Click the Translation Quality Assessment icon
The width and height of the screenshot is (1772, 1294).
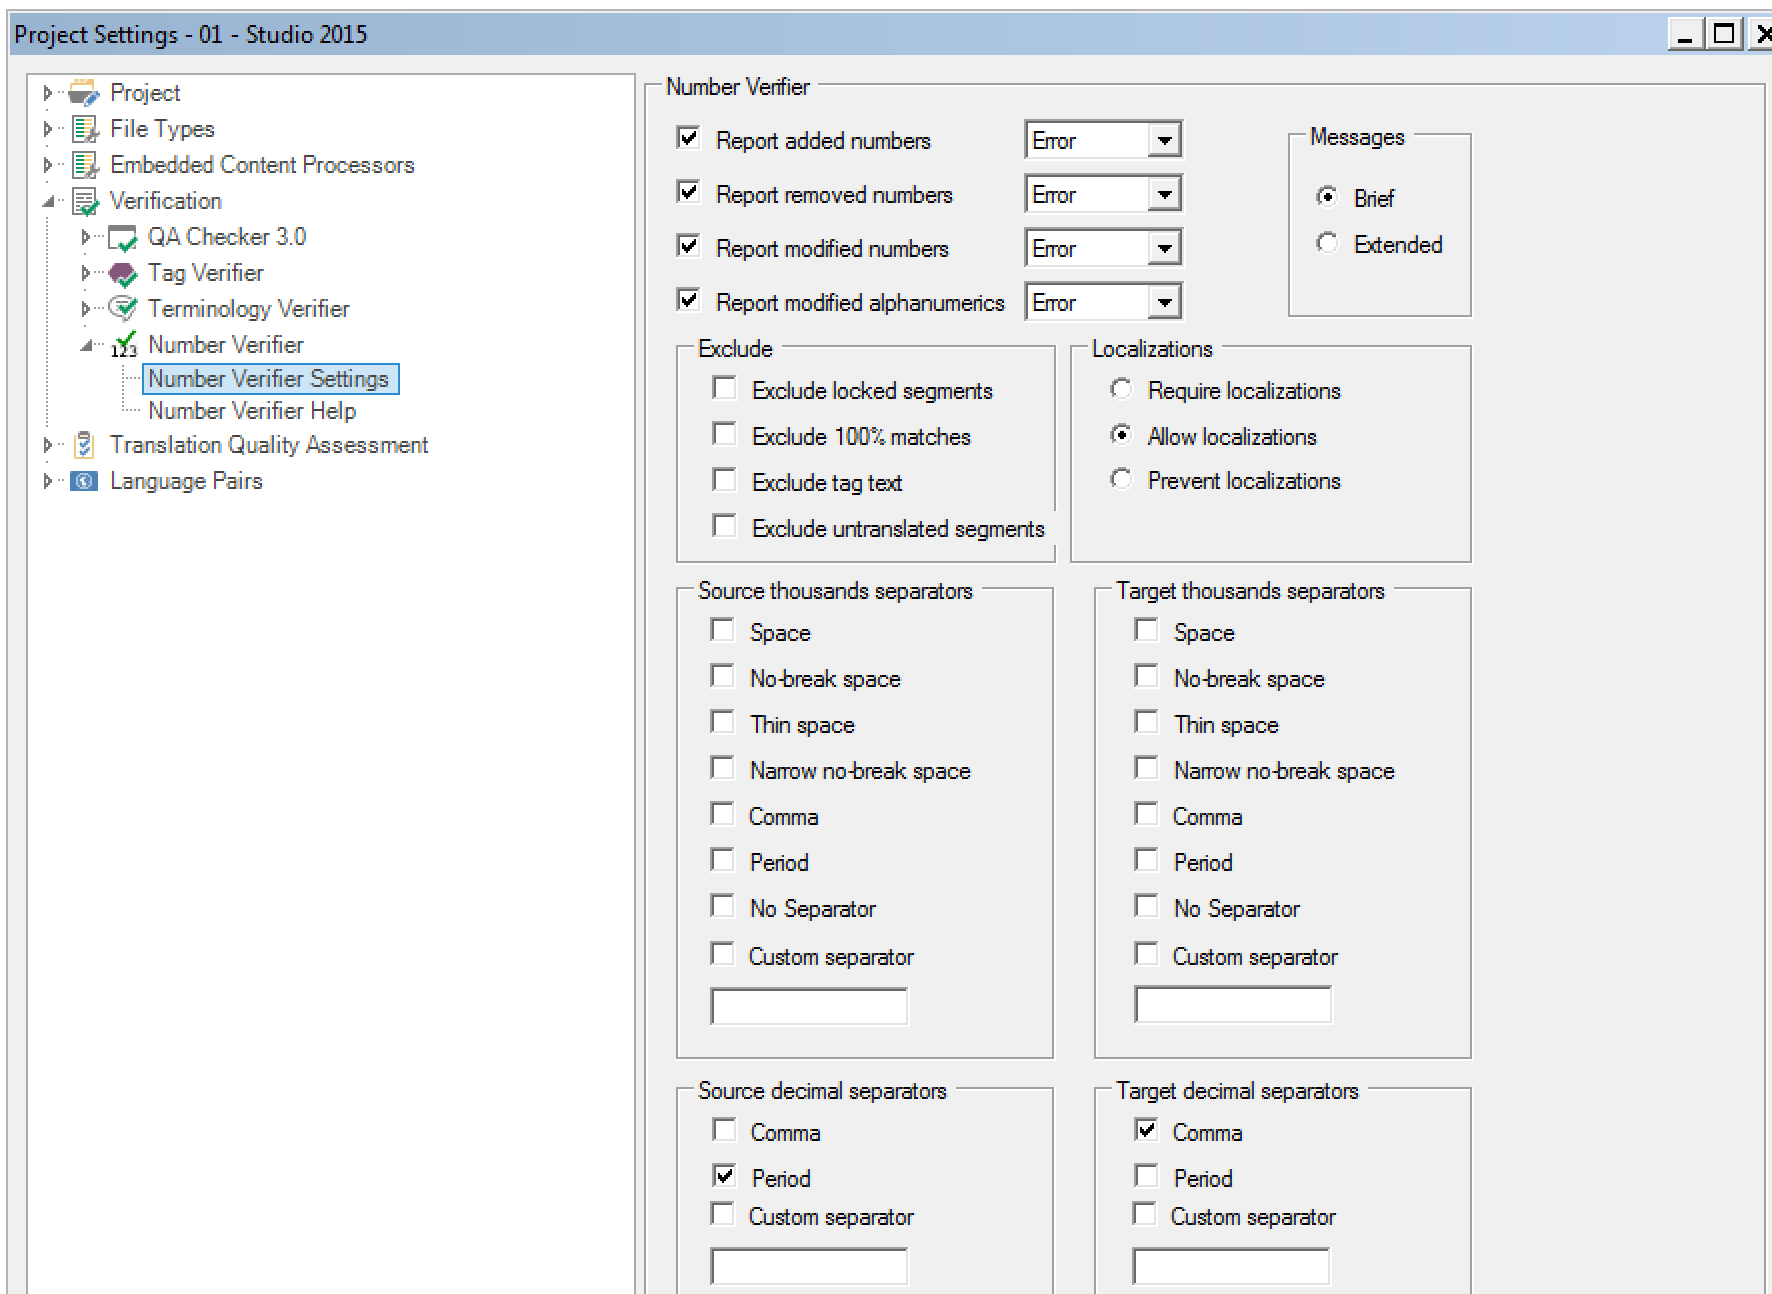[85, 445]
